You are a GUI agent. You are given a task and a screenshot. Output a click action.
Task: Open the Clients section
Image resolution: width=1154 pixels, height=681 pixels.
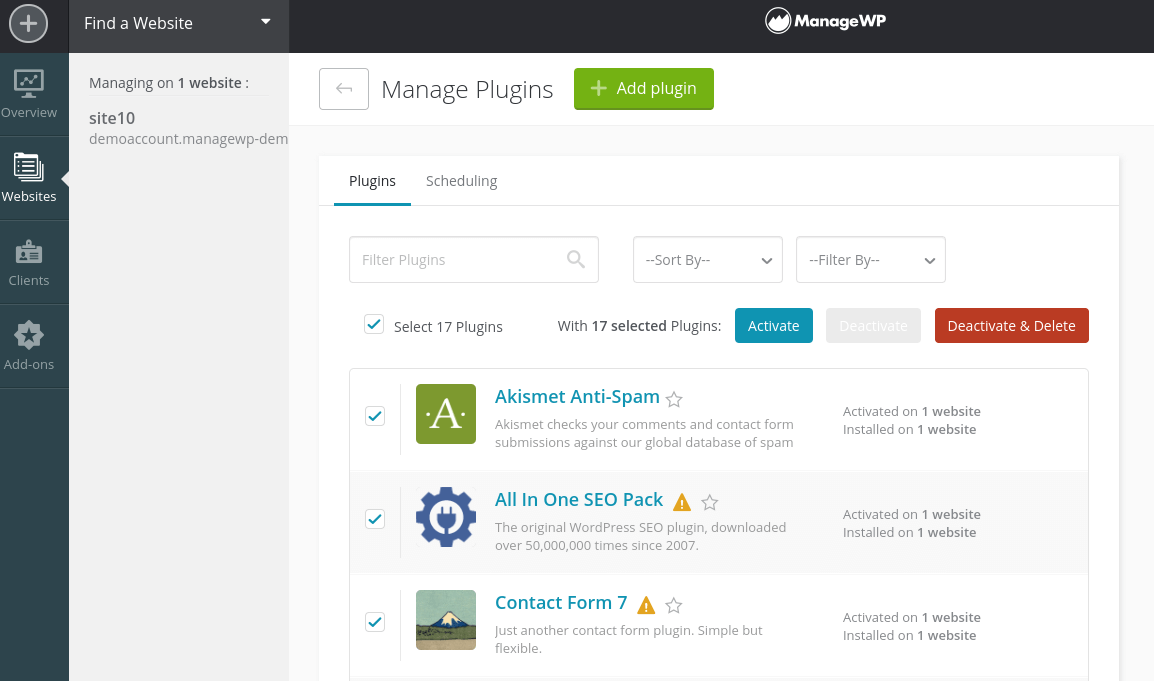coord(30,263)
